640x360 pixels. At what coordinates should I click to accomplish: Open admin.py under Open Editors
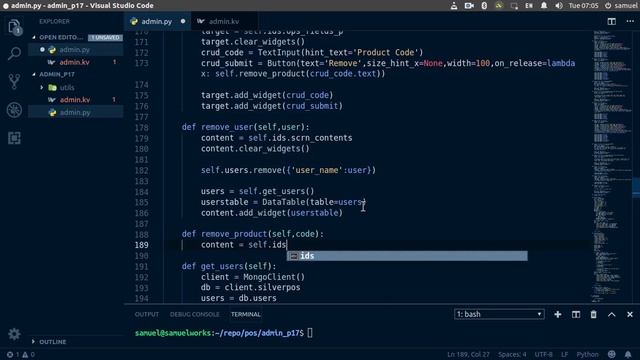[x=76, y=50]
